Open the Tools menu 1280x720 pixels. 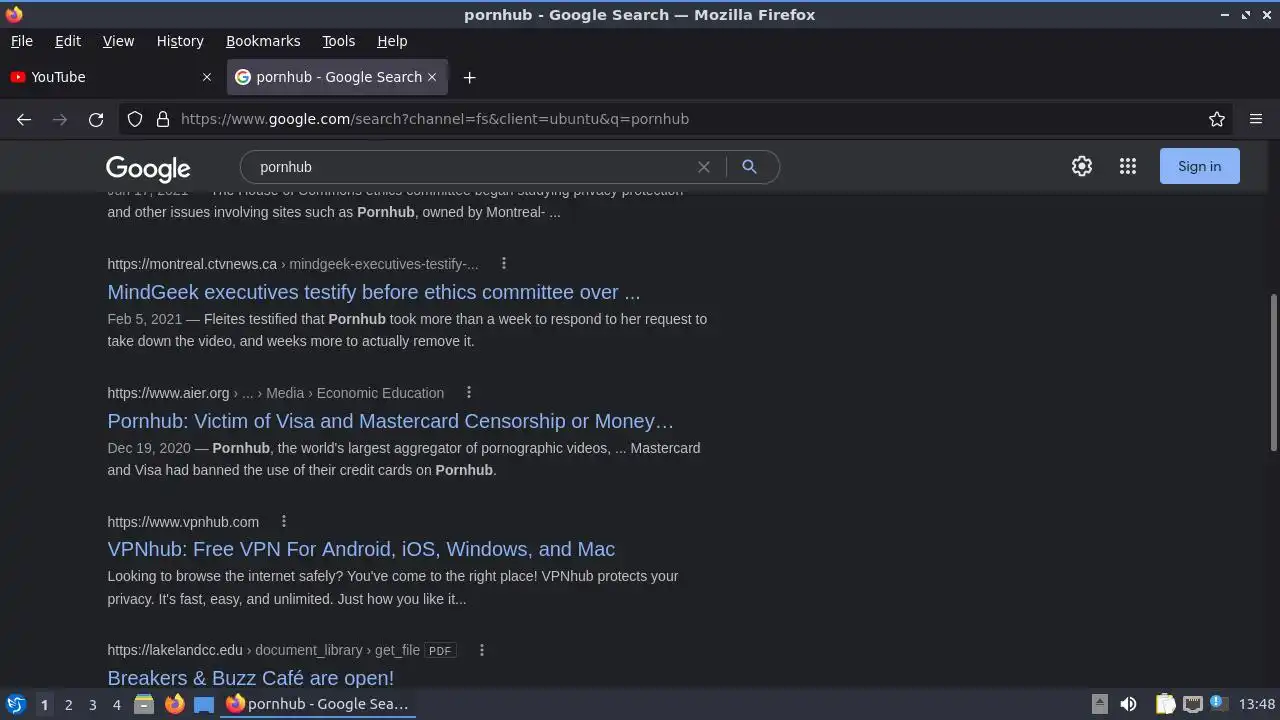pos(339,41)
